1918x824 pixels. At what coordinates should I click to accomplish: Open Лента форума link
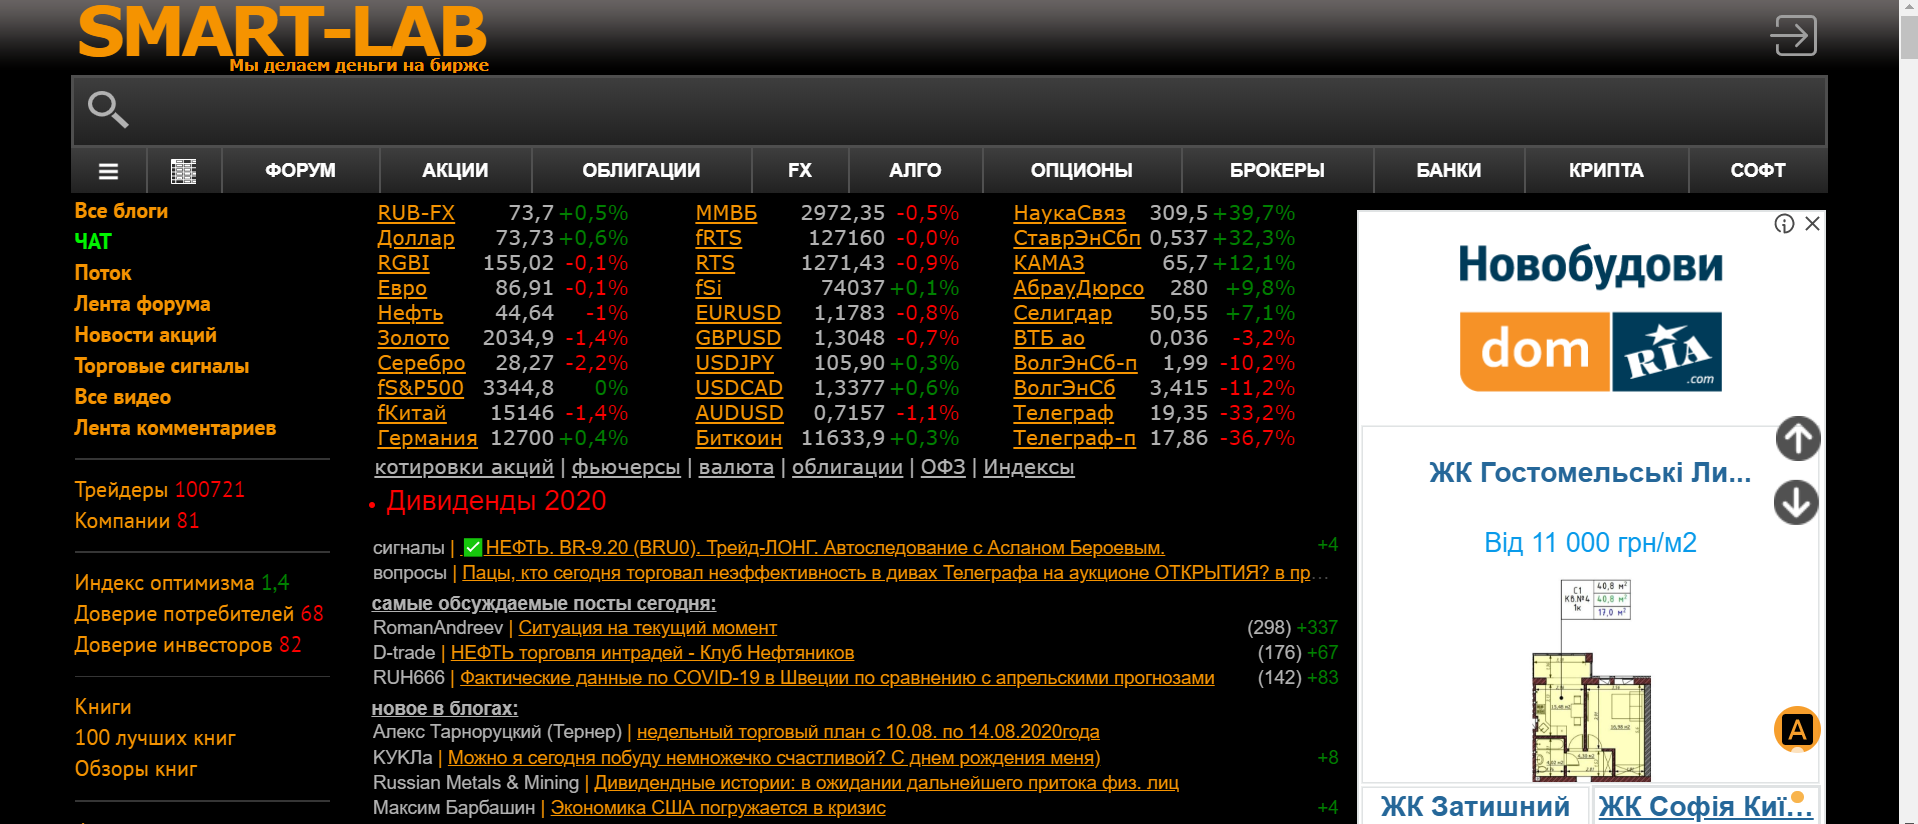(142, 304)
